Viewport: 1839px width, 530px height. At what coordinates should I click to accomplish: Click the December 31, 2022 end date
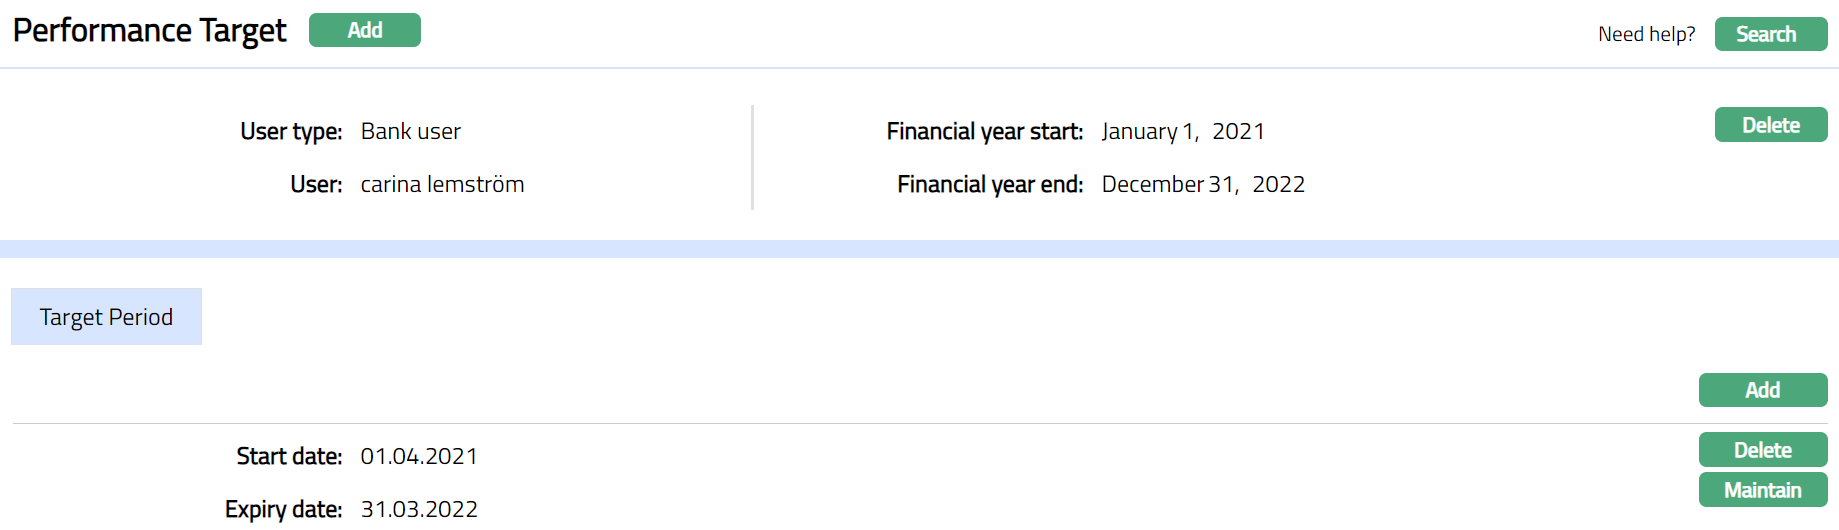(x=1203, y=184)
